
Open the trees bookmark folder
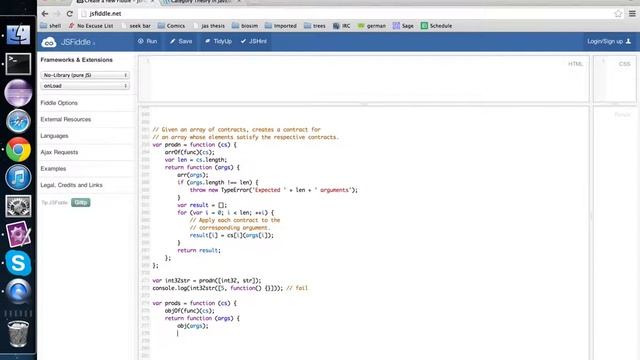pyautogui.click(x=315, y=26)
